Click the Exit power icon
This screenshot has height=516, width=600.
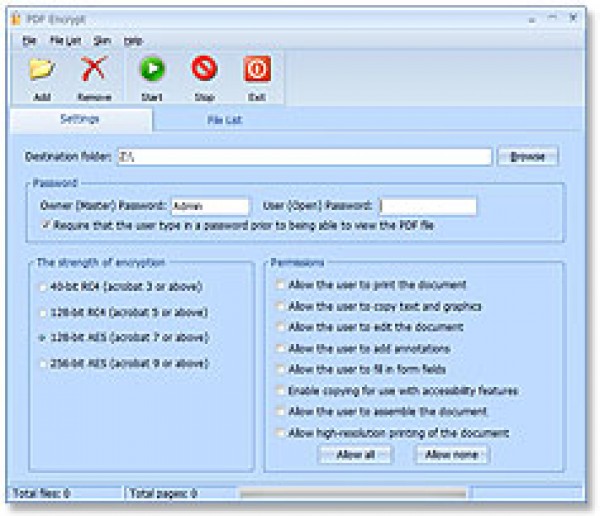click(x=257, y=71)
